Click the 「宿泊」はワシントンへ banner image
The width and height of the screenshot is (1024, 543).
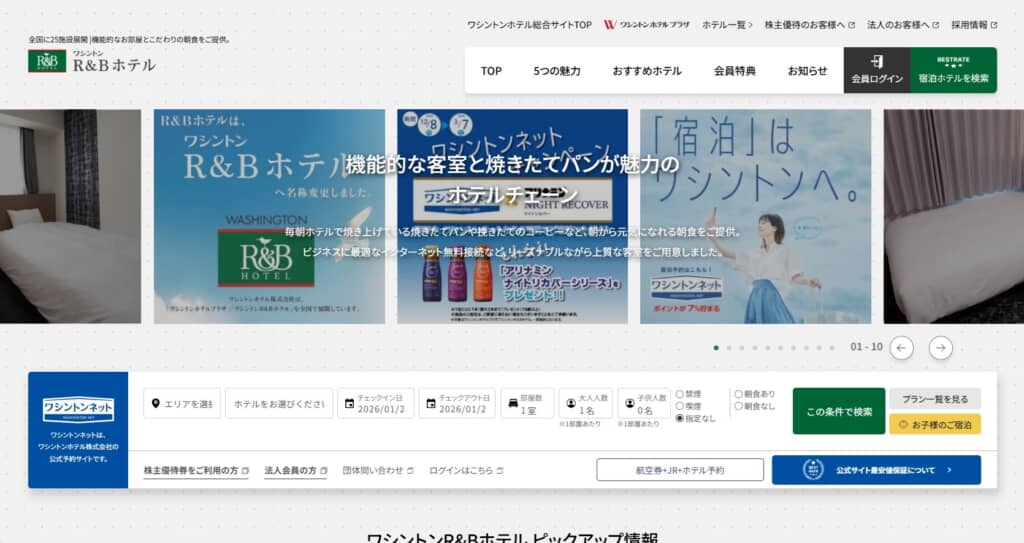pos(755,216)
